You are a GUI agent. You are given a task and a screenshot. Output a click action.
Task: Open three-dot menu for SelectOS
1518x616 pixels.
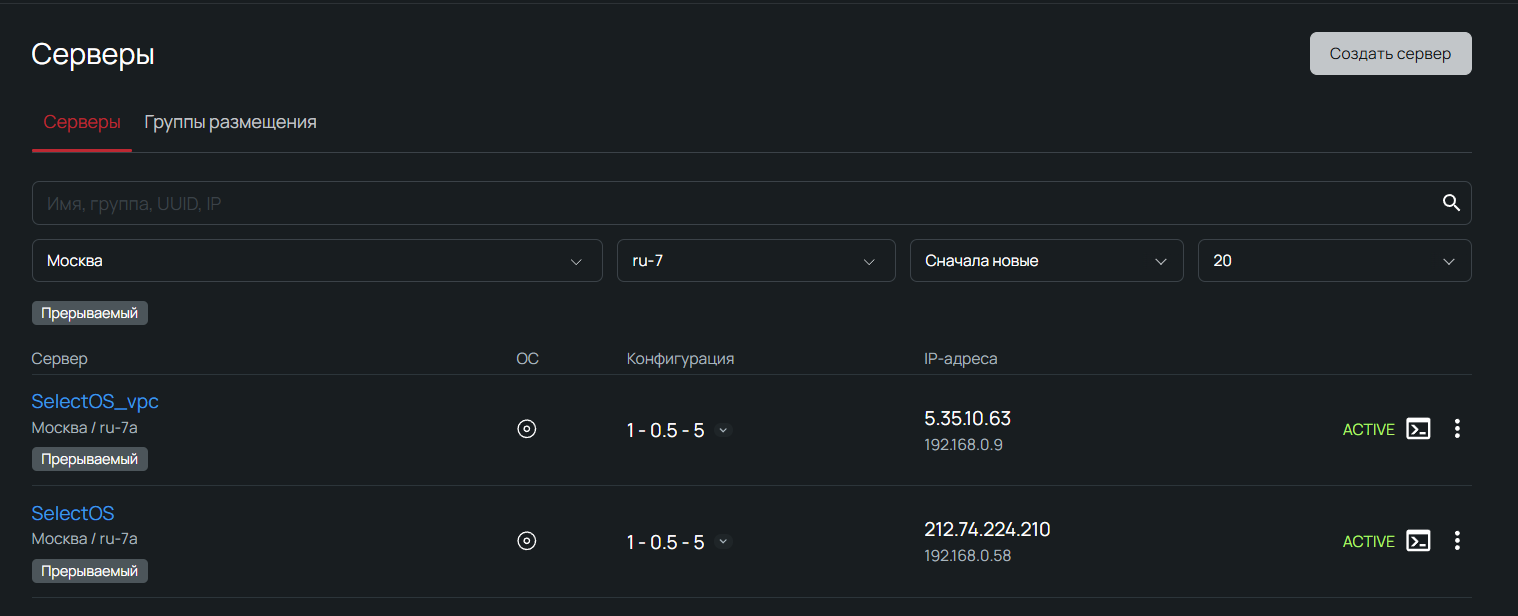pos(1457,541)
